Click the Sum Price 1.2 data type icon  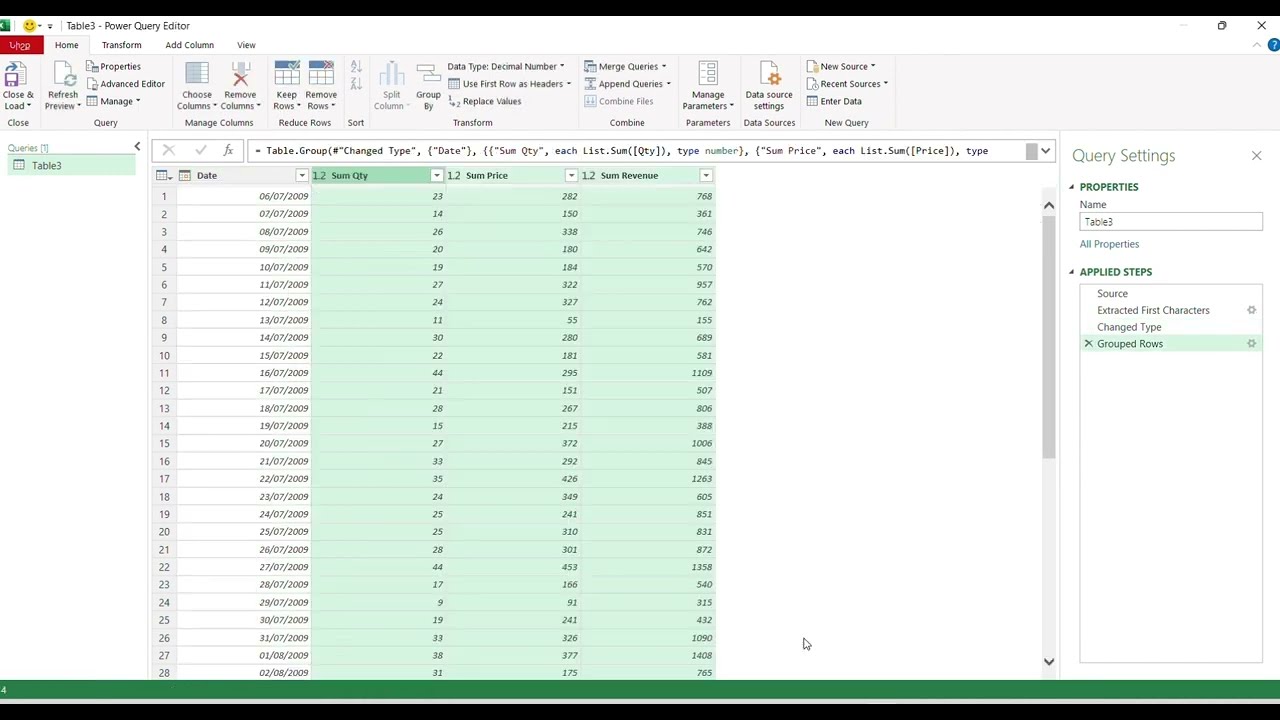[x=454, y=176]
